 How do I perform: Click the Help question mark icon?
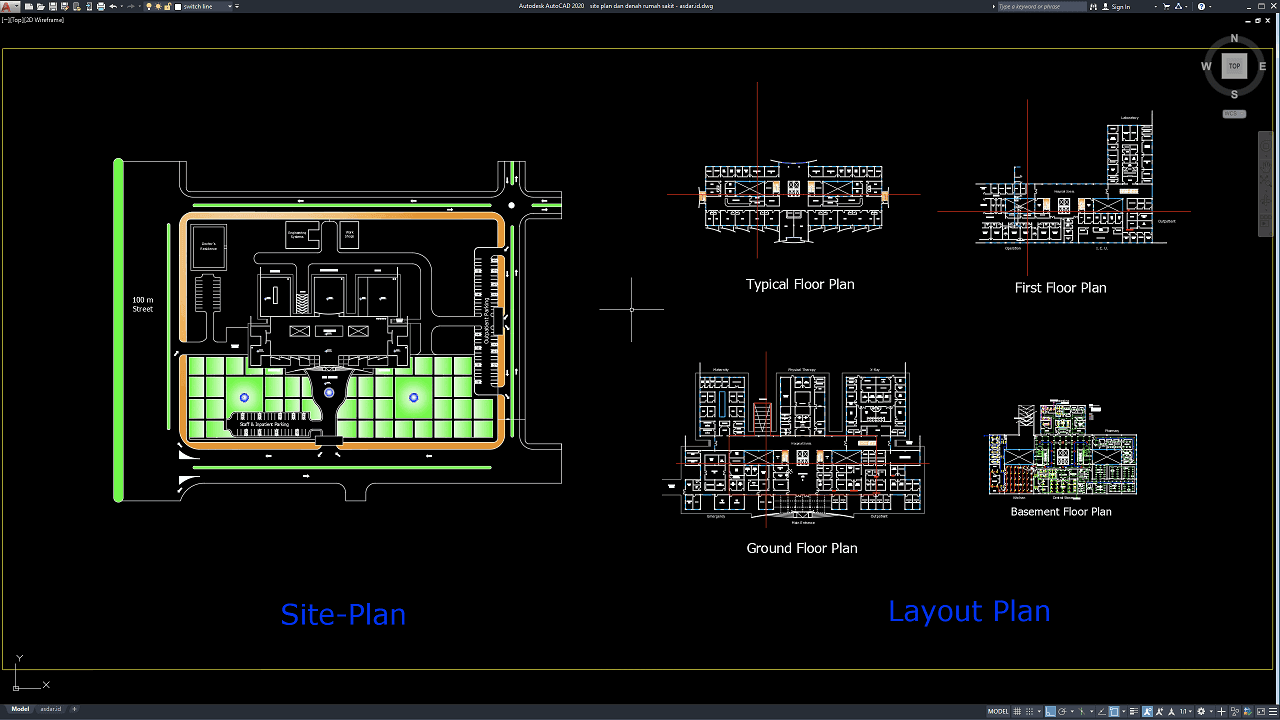pyautogui.click(x=1201, y=6)
